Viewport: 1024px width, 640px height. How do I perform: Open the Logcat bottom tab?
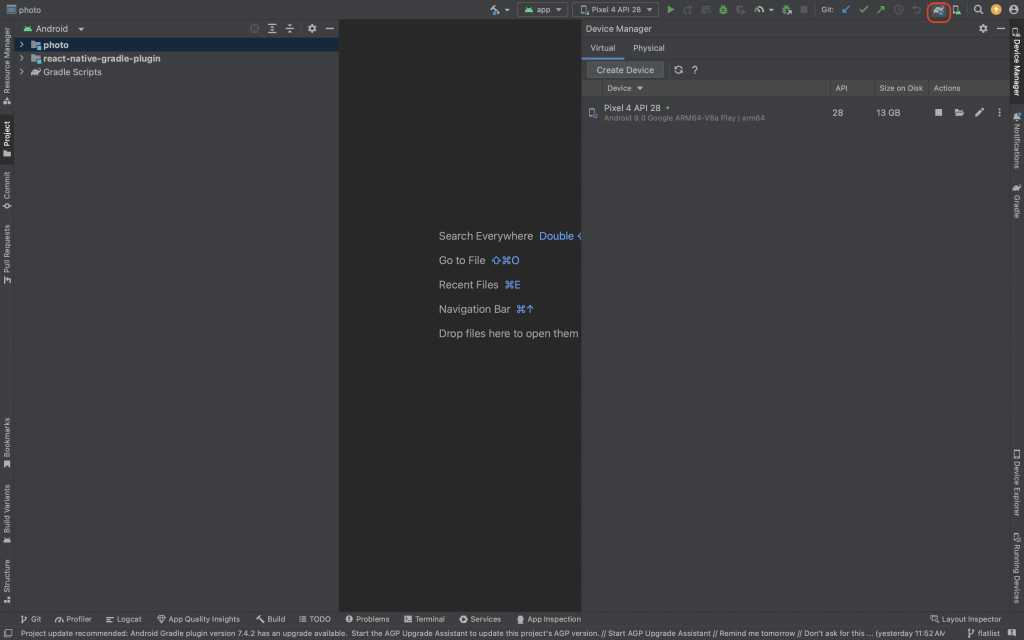point(123,619)
